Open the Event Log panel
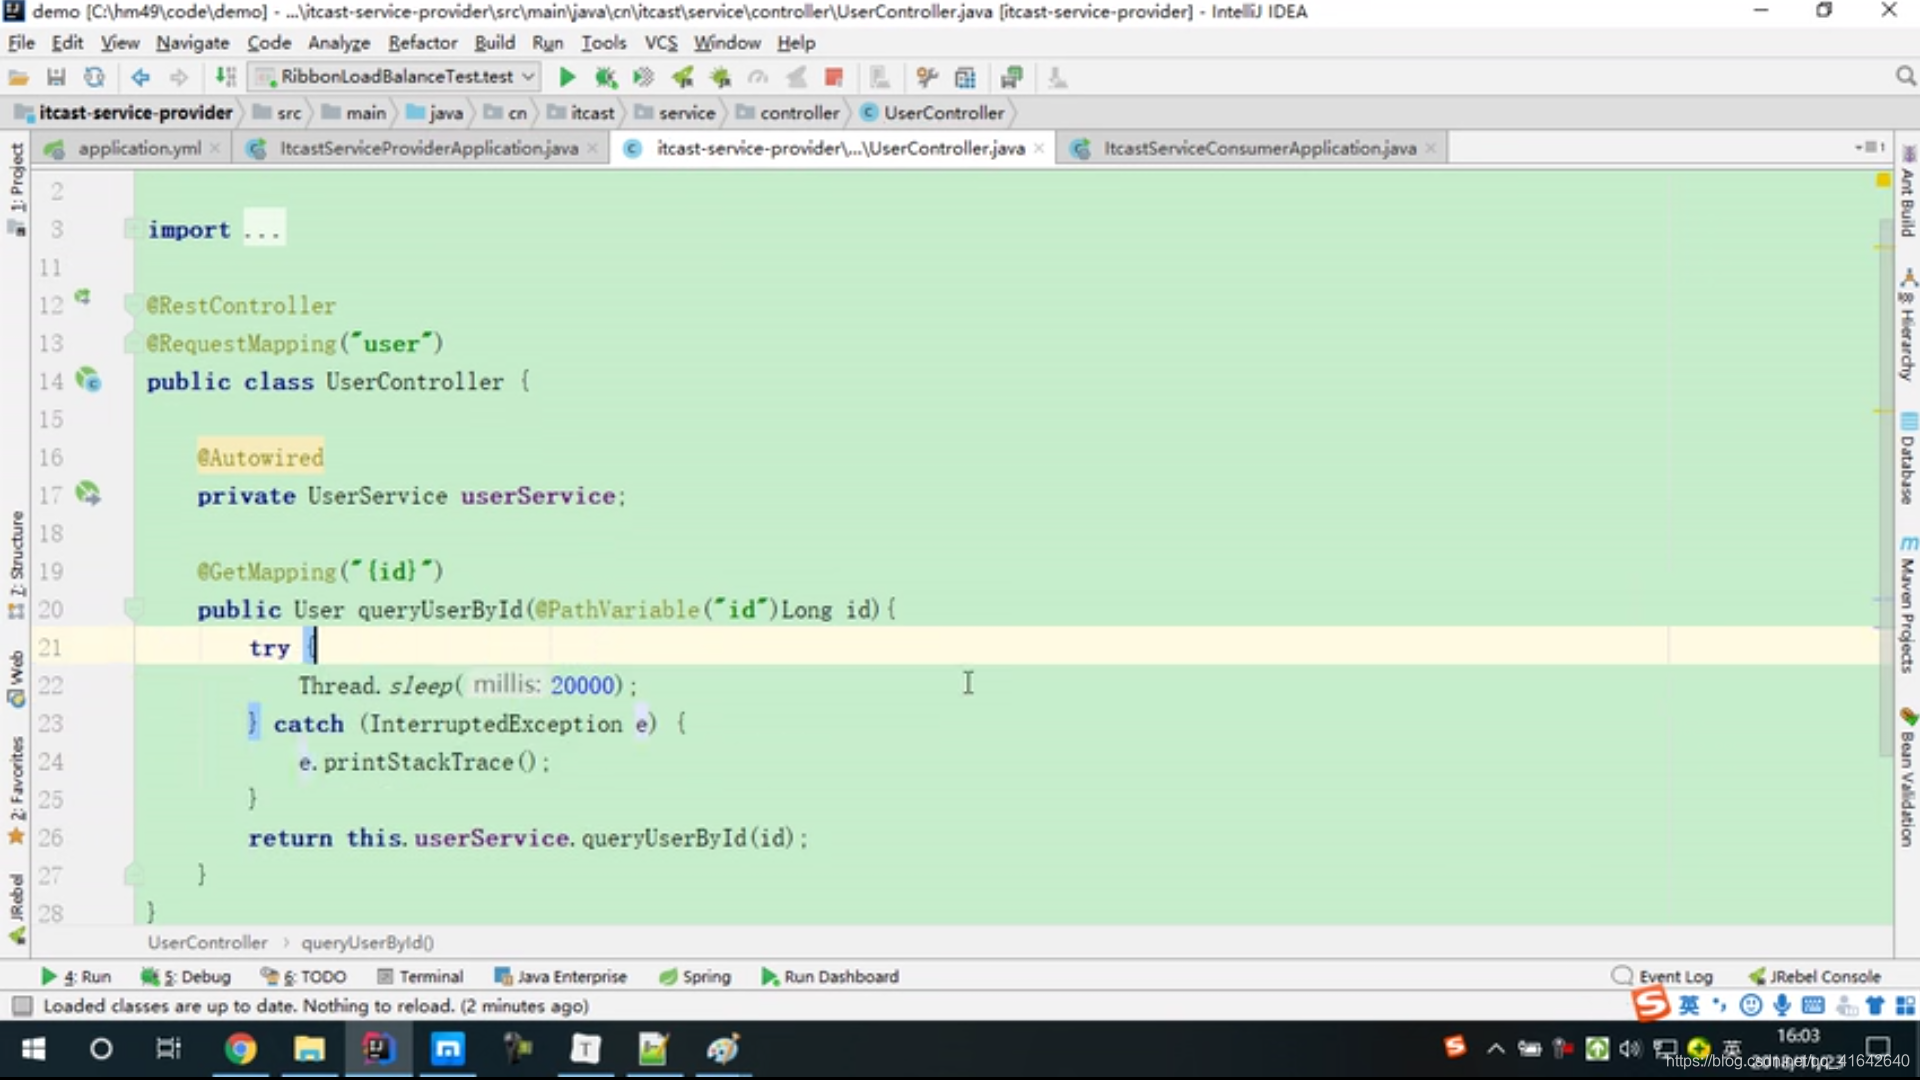The height and width of the screenshot is (1080, 1920). pyautogui.click(x=1663, y=976)
